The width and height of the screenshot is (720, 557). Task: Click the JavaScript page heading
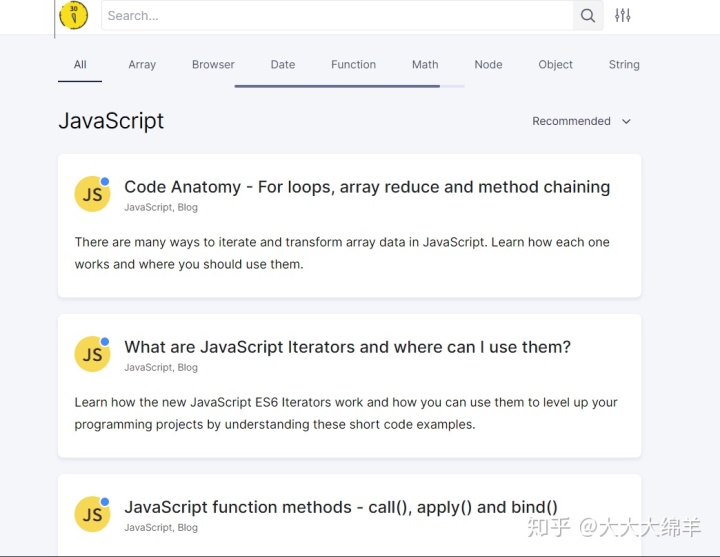click(x=111, y=121)
